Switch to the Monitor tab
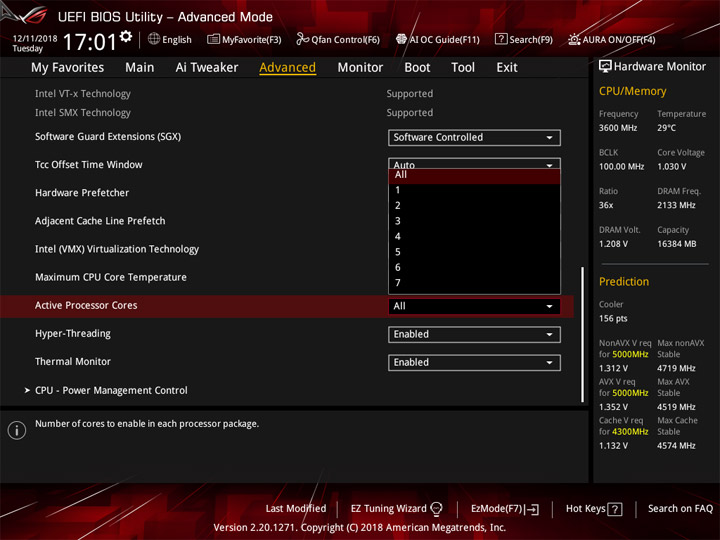The height and width of the screenshot is (540, 720). click(x=360, y=68)
